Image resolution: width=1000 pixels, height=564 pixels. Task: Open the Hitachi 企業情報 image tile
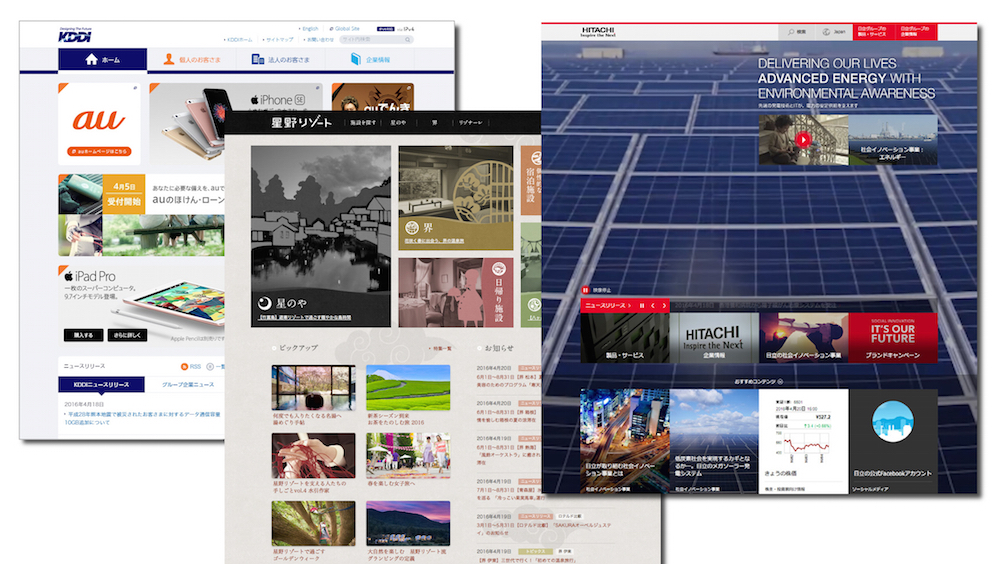point(714,338)
